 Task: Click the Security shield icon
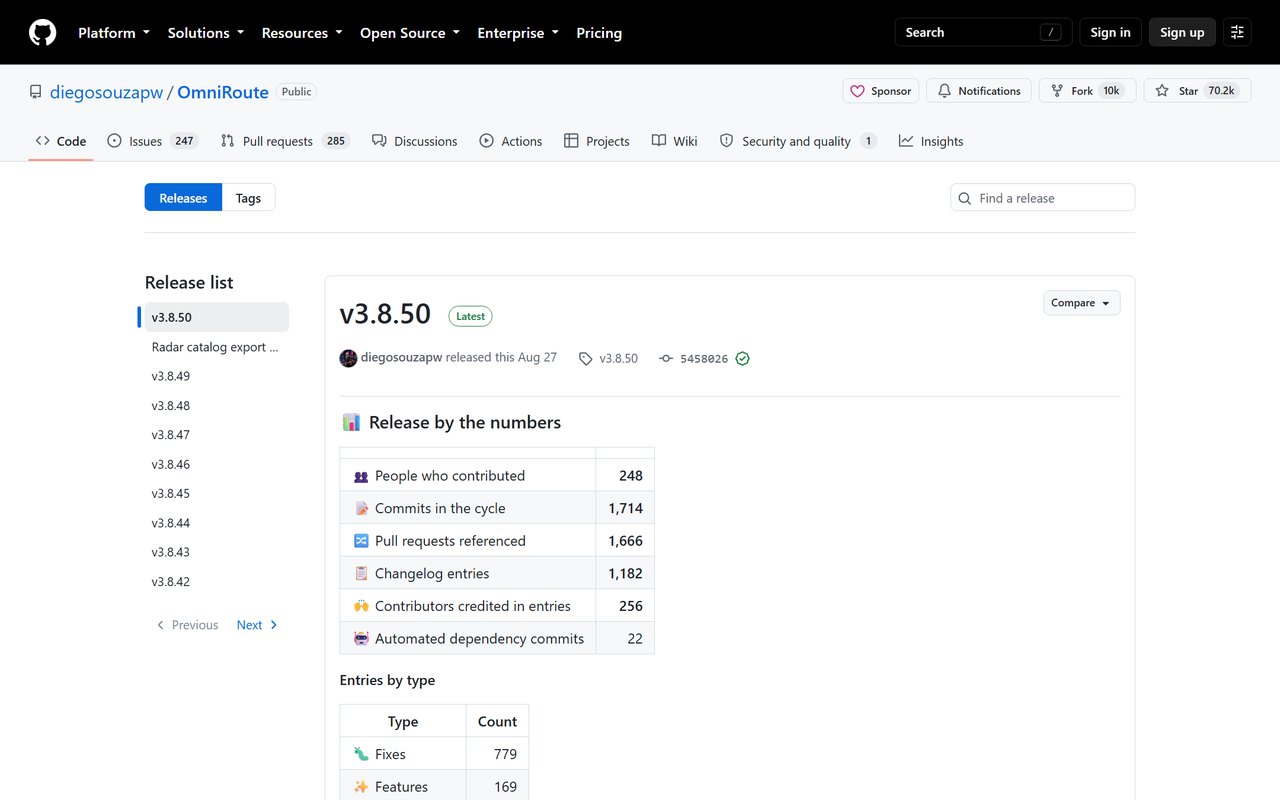click(x=727, y=141)
